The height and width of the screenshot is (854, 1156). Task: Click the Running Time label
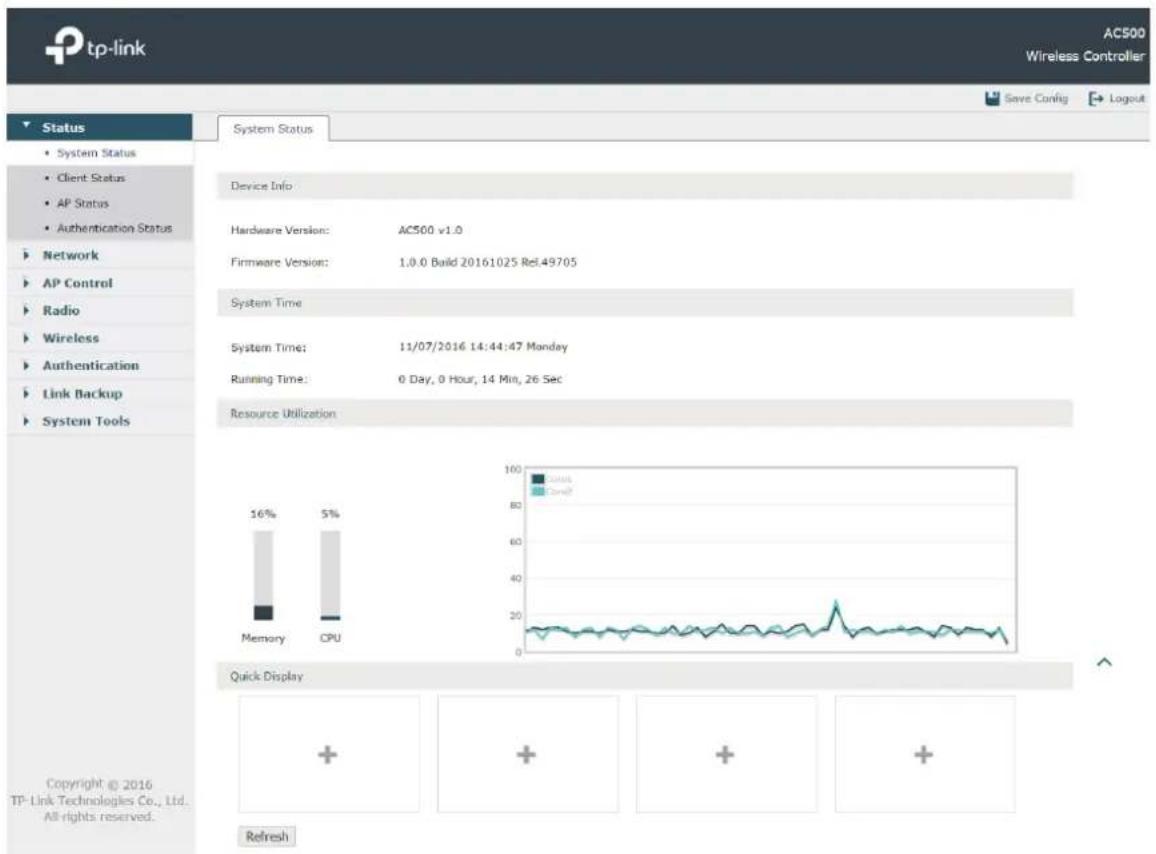[269, 379]
